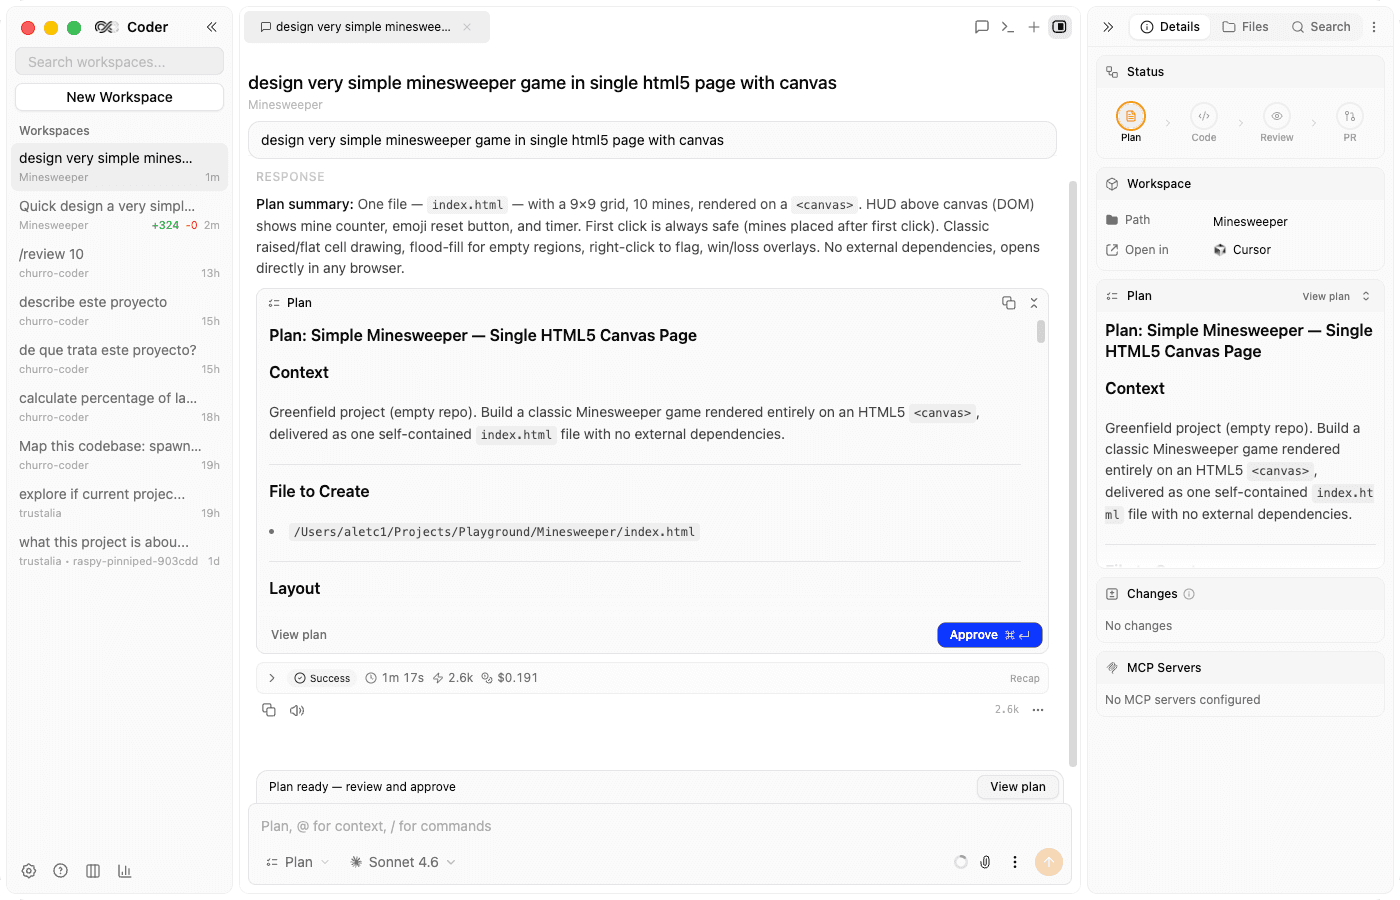Open workspace 'design very simple mines...'

click(x=120, y=167)
